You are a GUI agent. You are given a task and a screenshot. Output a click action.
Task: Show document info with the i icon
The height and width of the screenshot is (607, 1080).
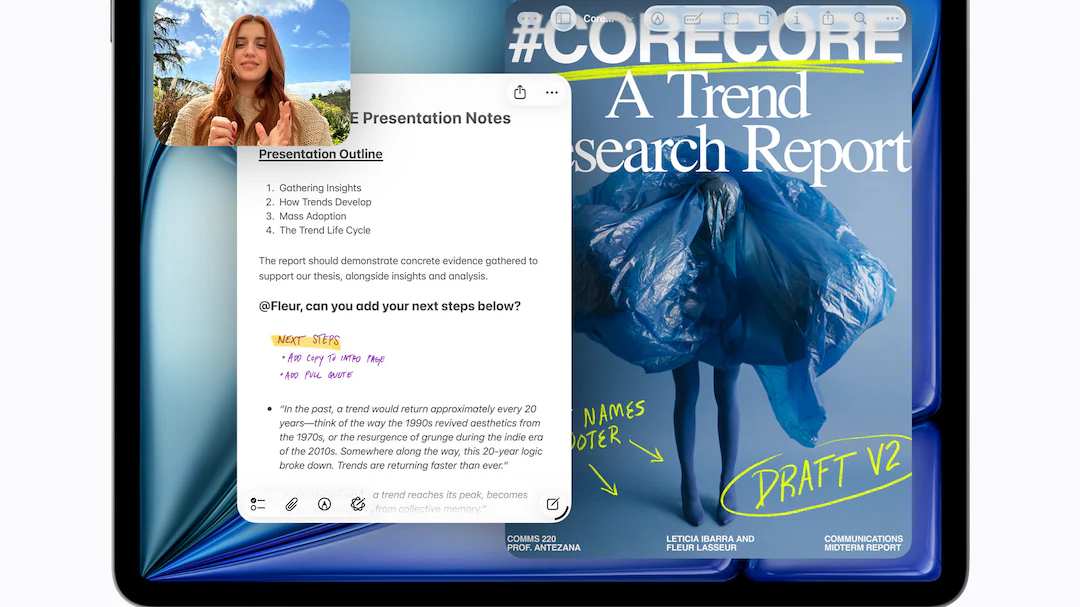[x=796, y=19]
